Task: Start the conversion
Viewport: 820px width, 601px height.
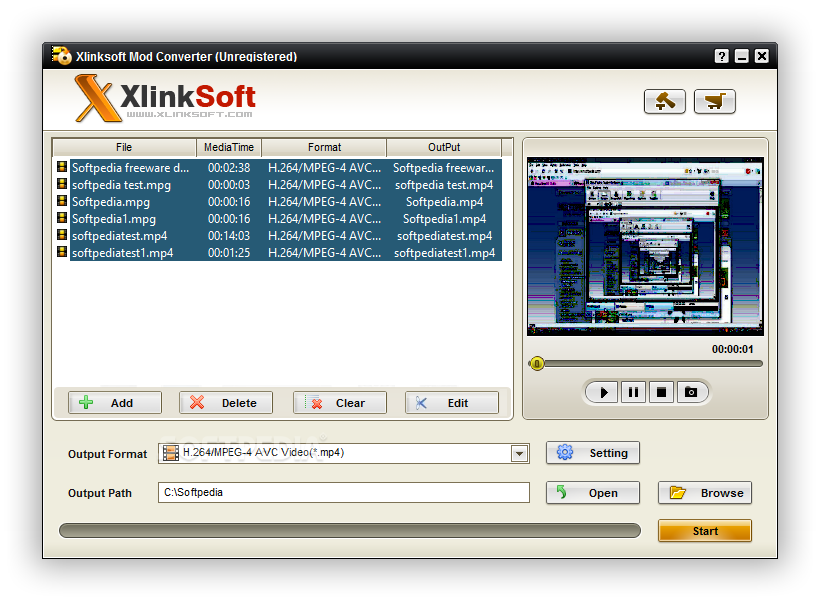Action: (704, 531)
